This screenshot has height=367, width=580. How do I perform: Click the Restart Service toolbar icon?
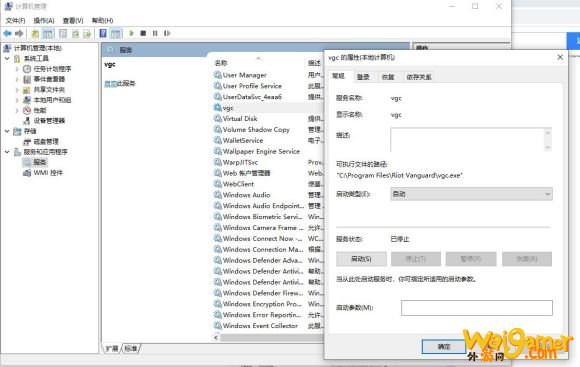point(167,33)
